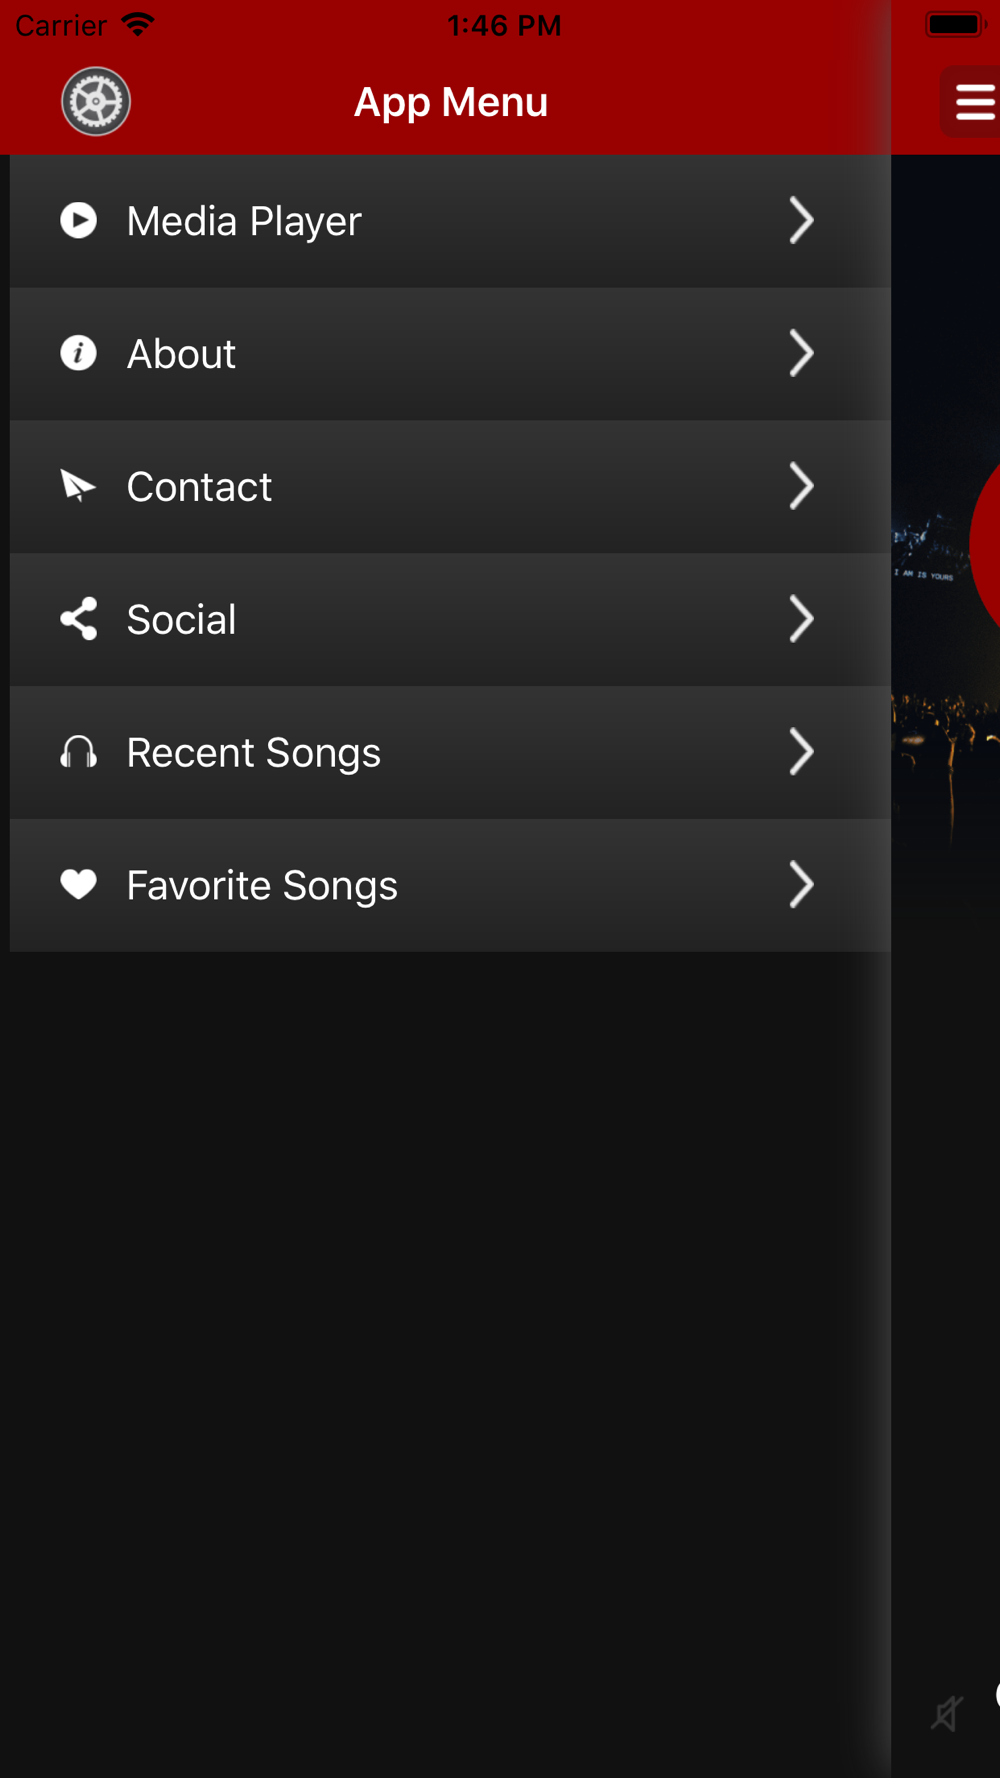The width and height of the screenshot is (1000, 1778).
Task: Click the Recent Songs headphones icon
Action: click(78, 752)
